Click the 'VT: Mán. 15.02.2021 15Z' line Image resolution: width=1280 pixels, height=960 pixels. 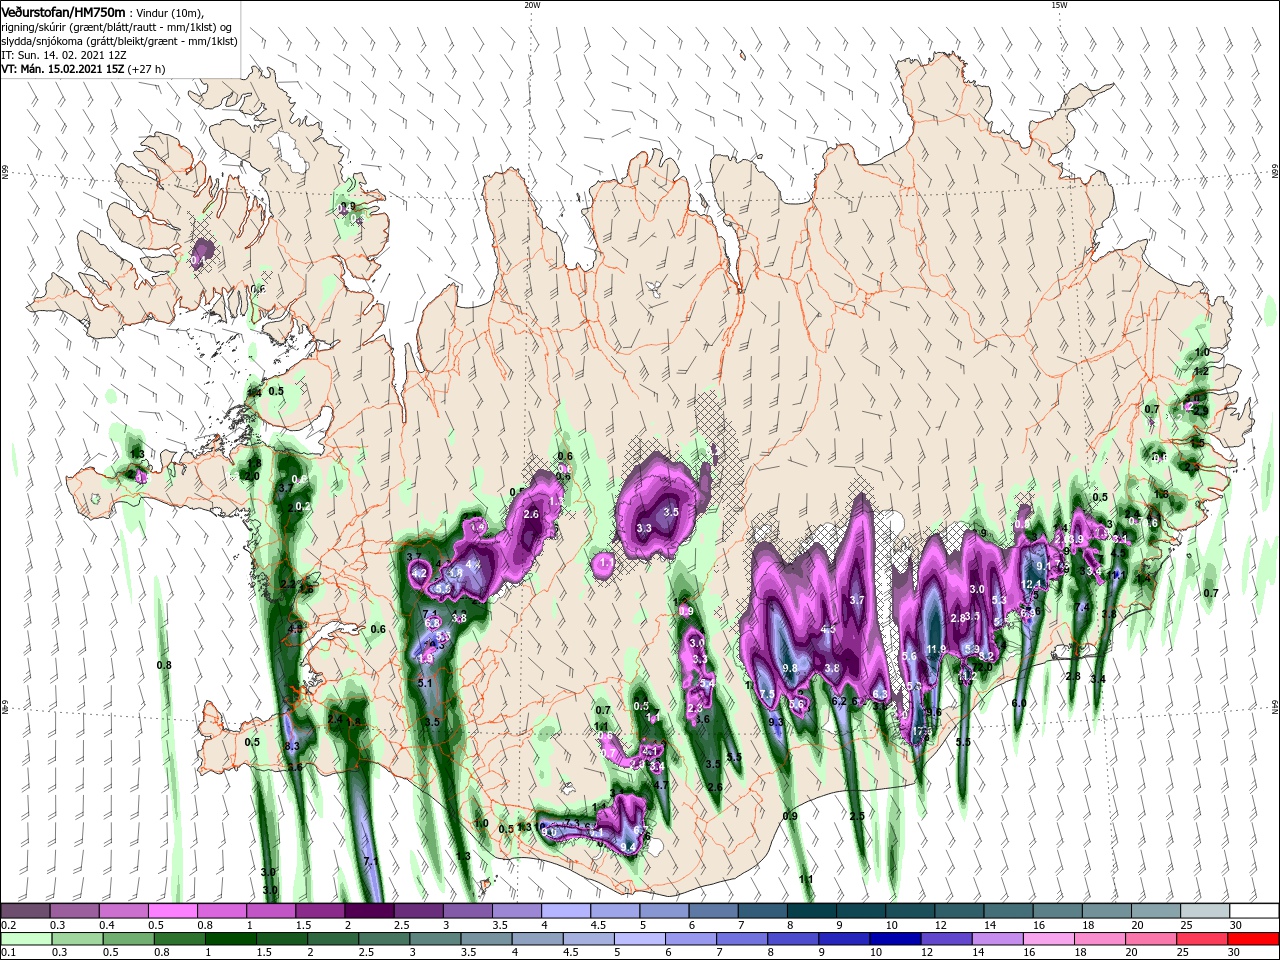(63, 69)
